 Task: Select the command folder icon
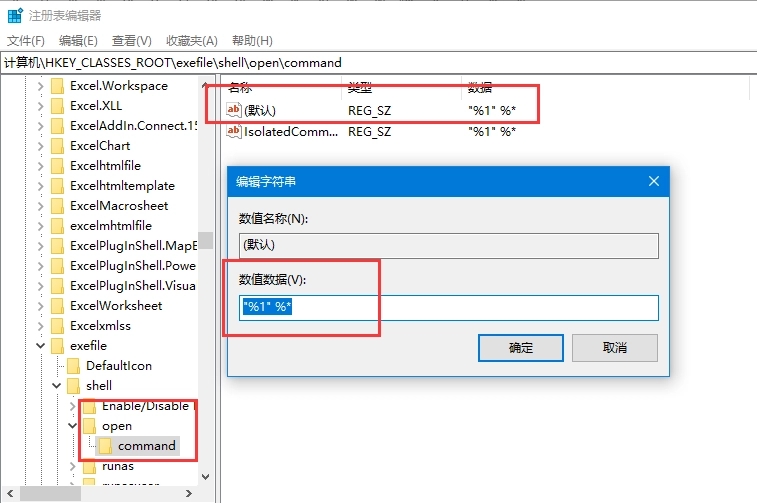click(x=105, y=446)
